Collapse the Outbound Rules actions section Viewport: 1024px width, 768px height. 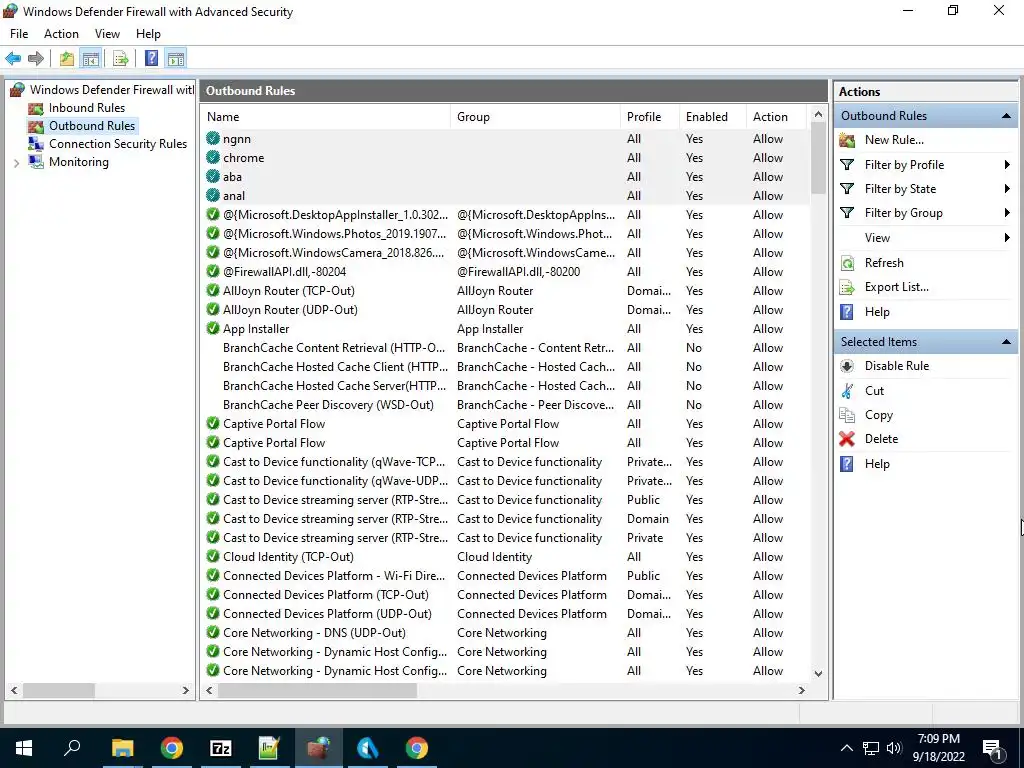(1006, 116)
